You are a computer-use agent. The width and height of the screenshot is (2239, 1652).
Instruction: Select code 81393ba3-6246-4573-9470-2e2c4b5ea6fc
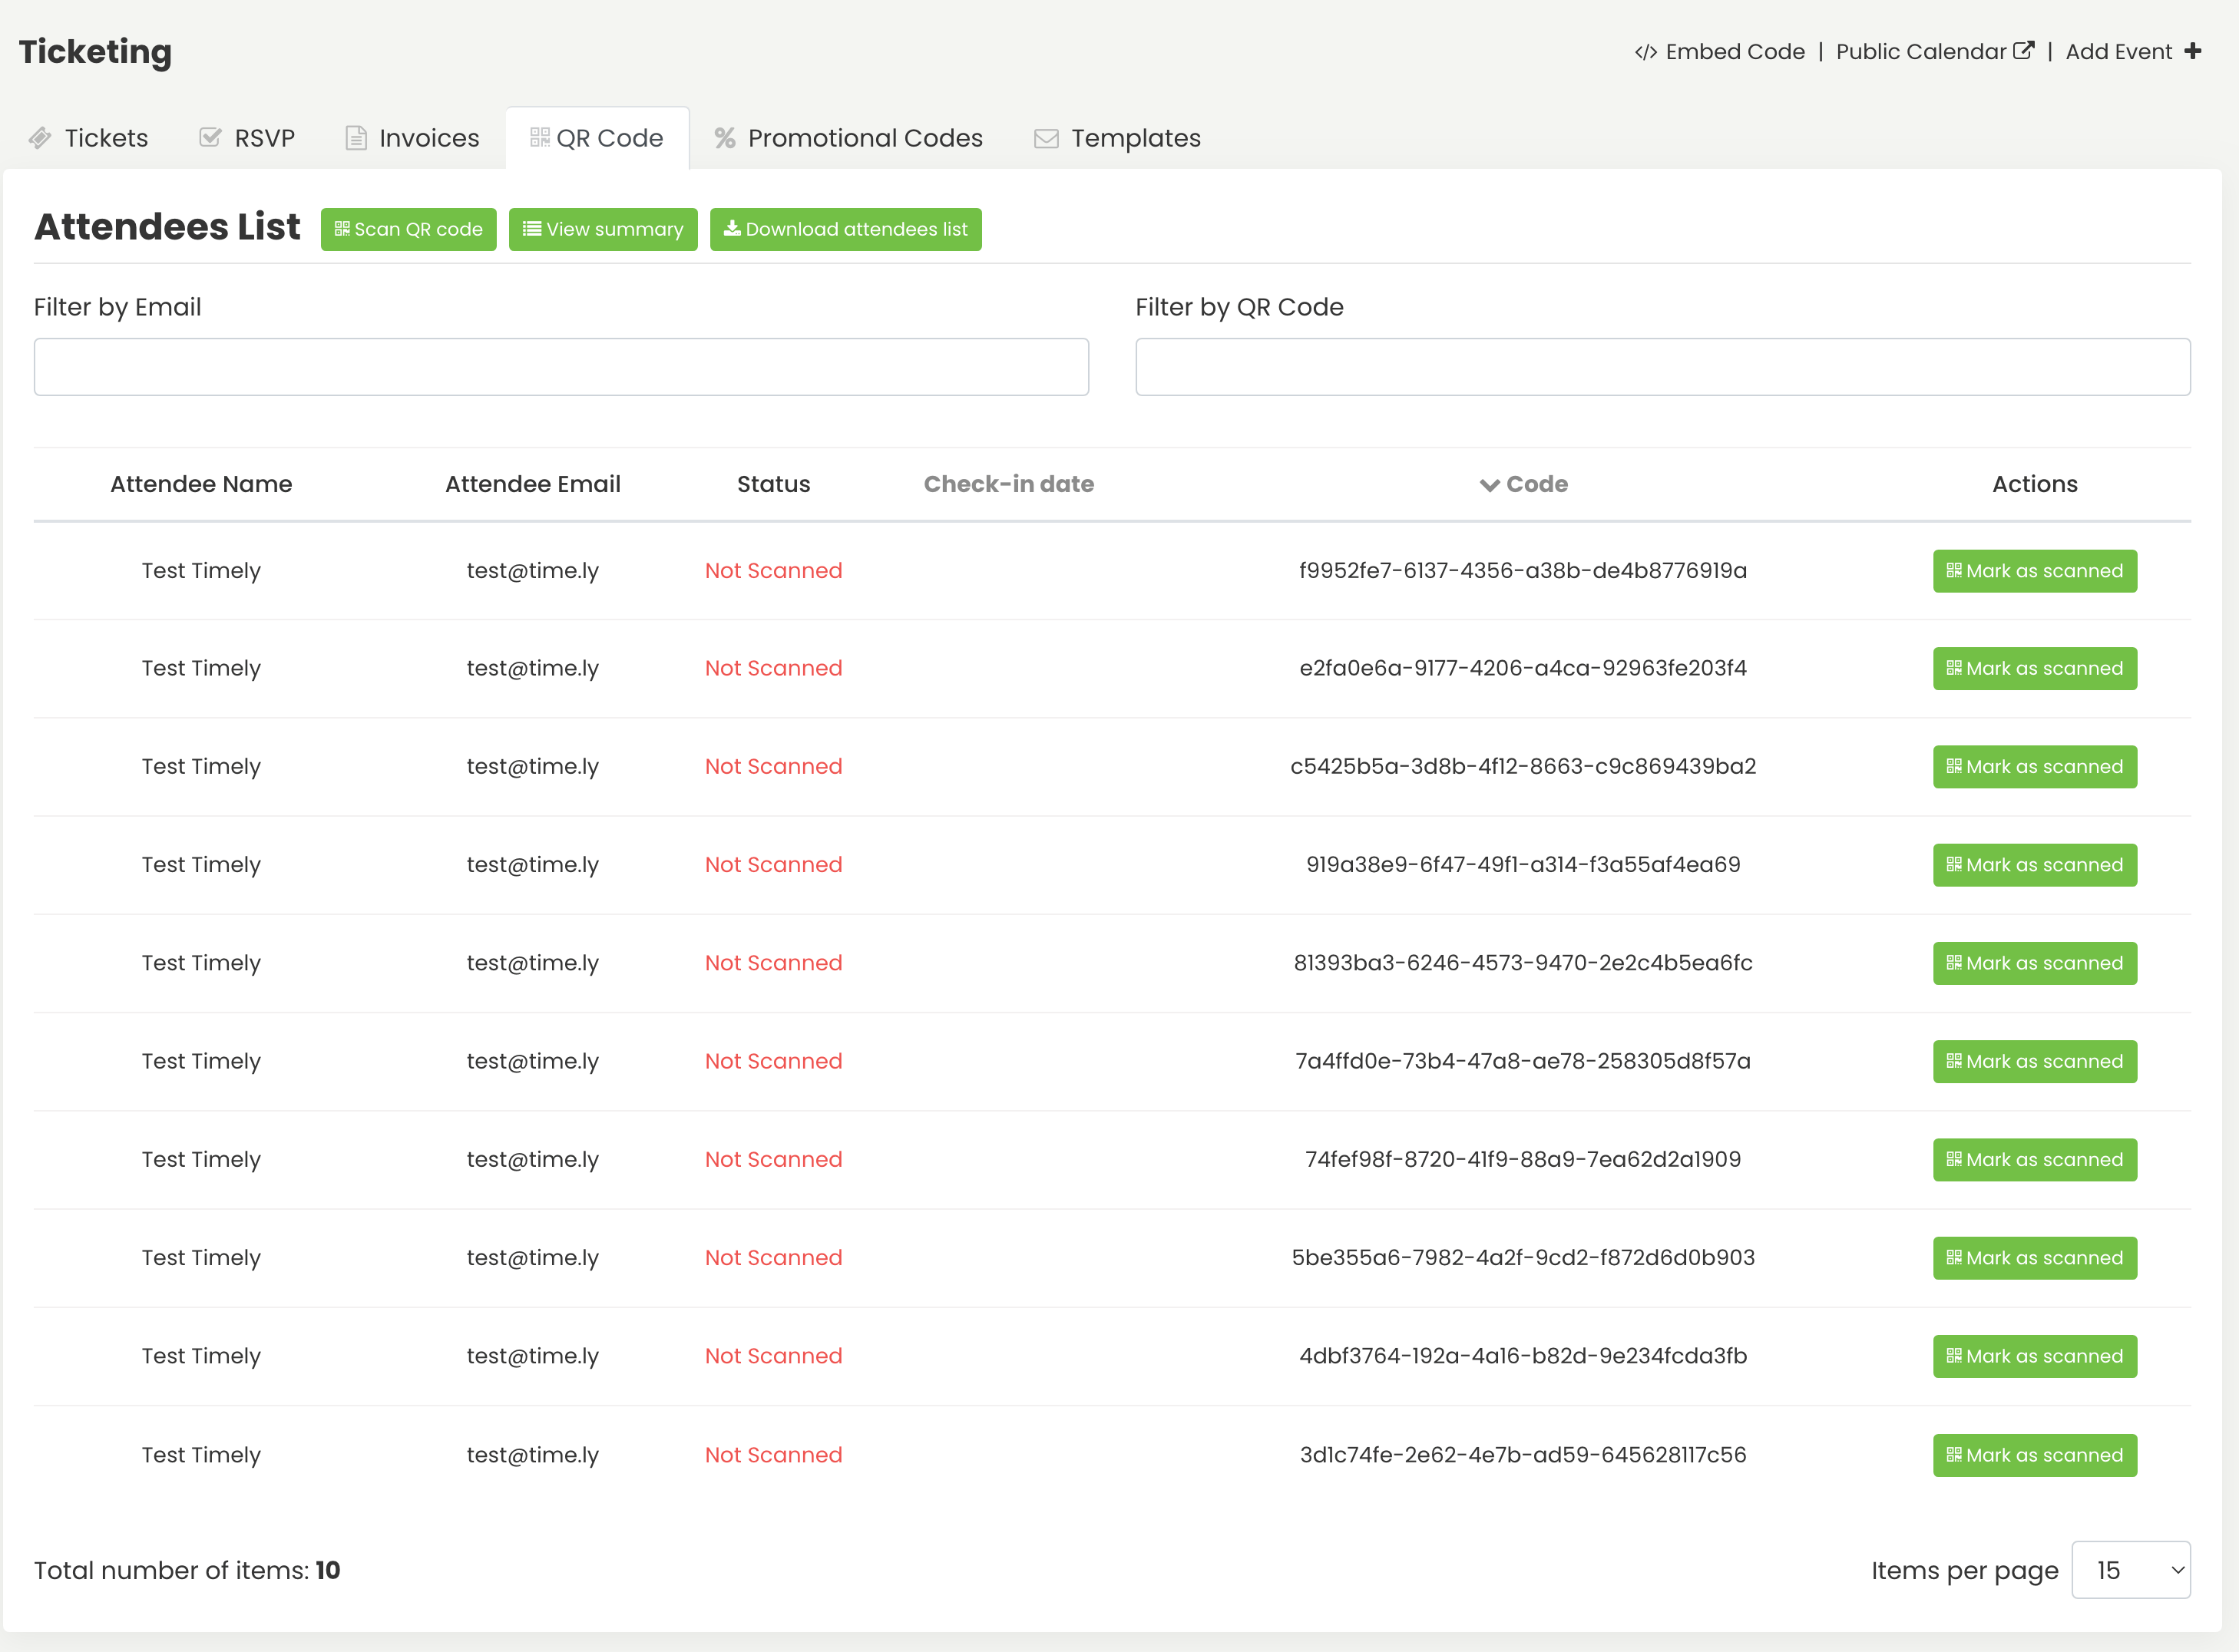coord(1523,962)
